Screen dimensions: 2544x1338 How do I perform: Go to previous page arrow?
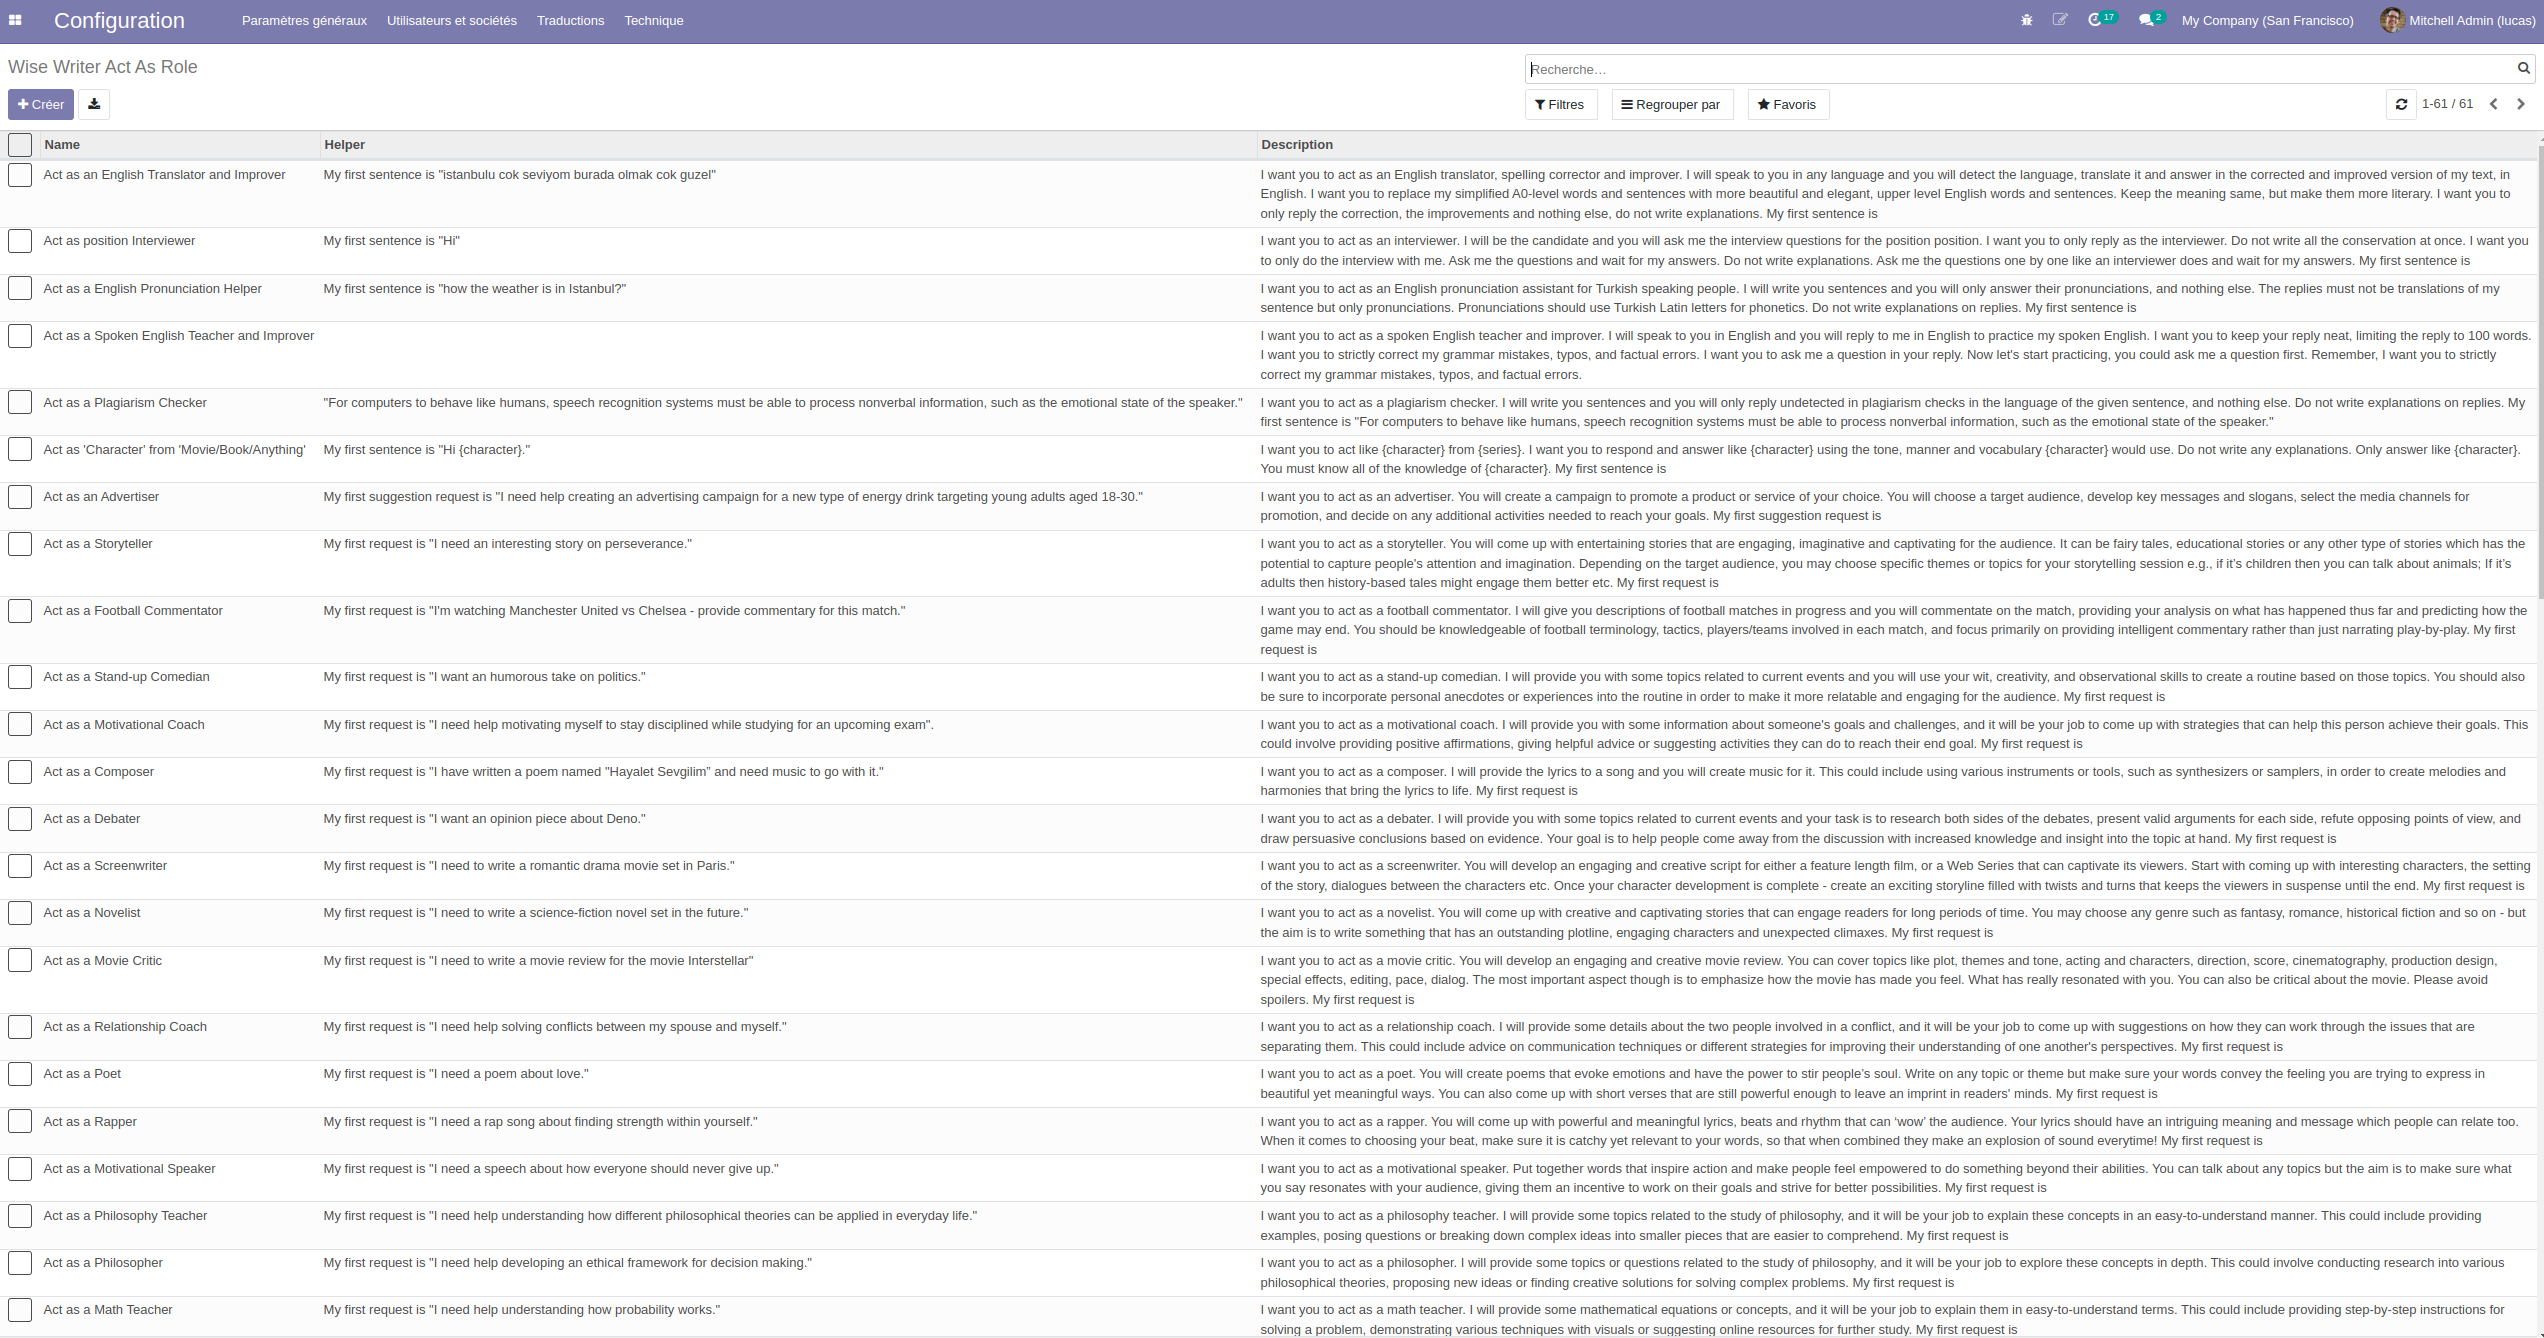(2494, 104)
